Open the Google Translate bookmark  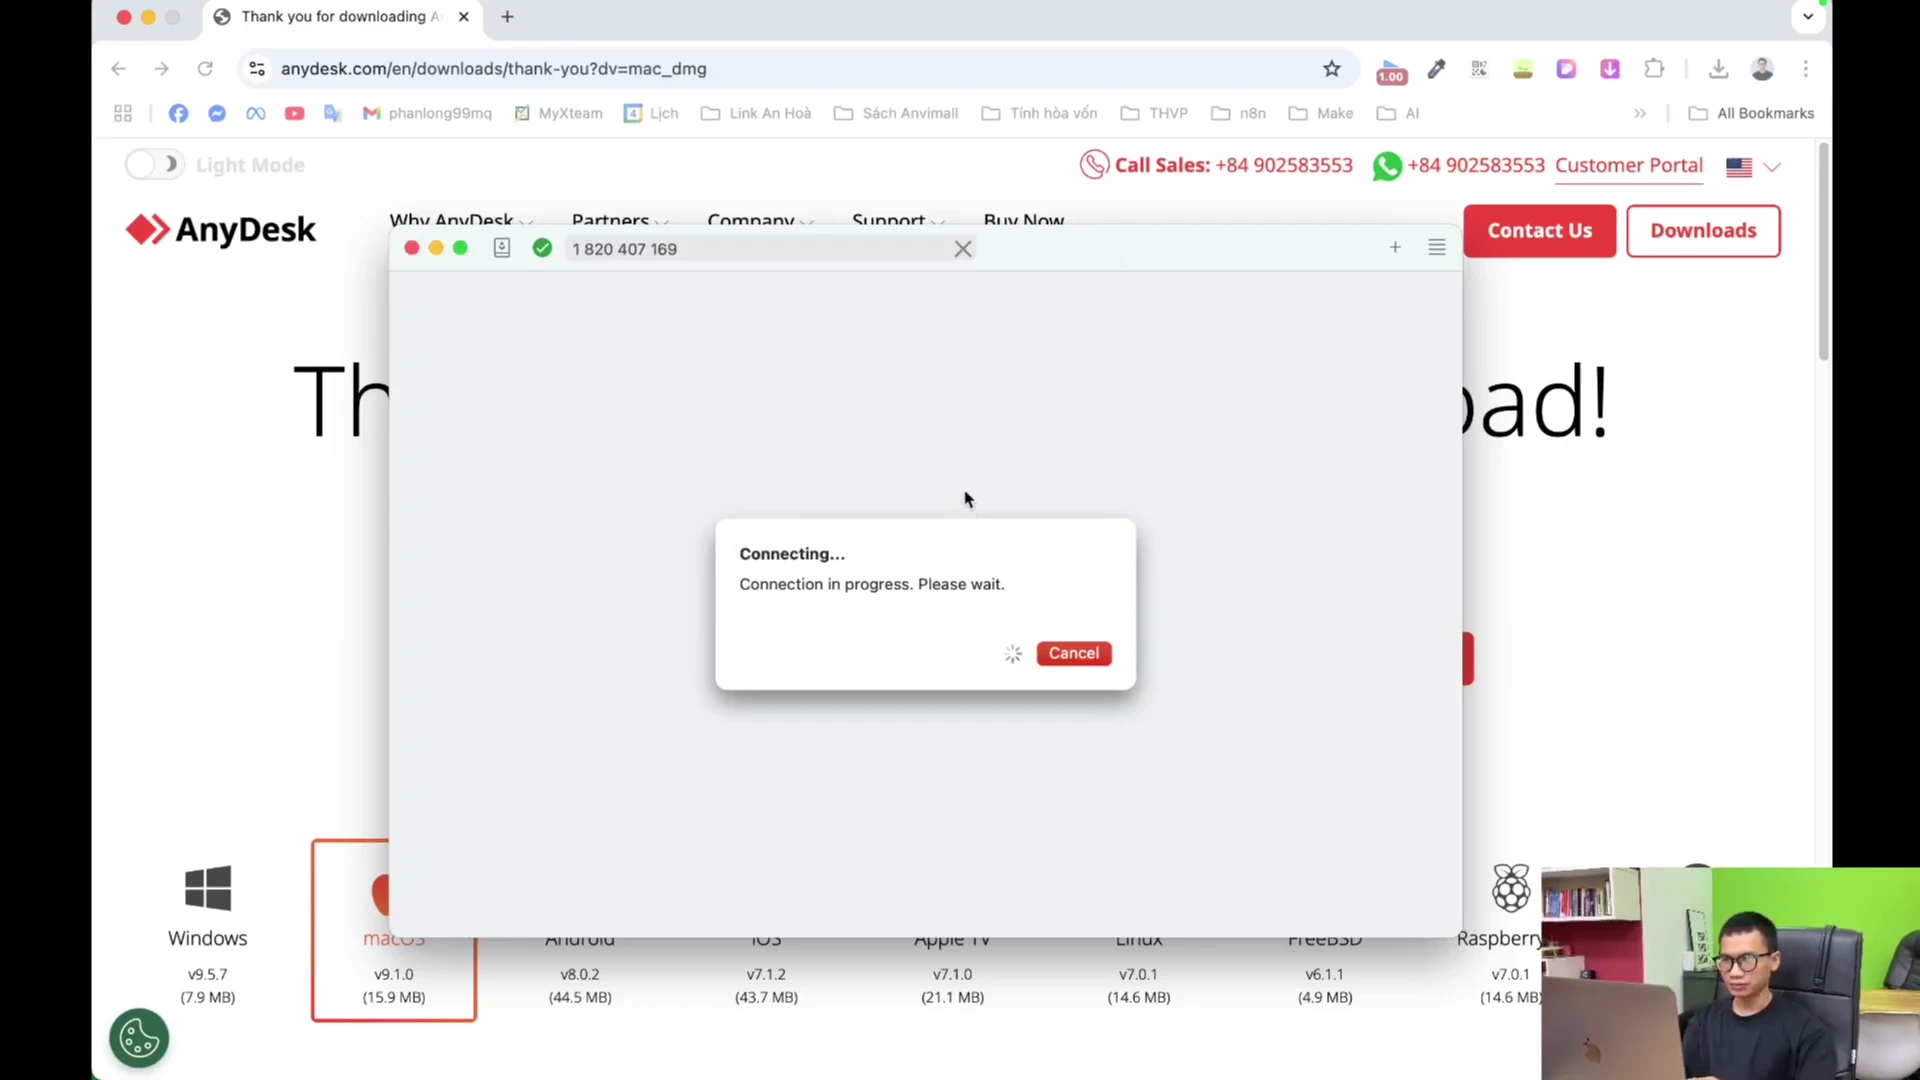(x=333, y=113)
